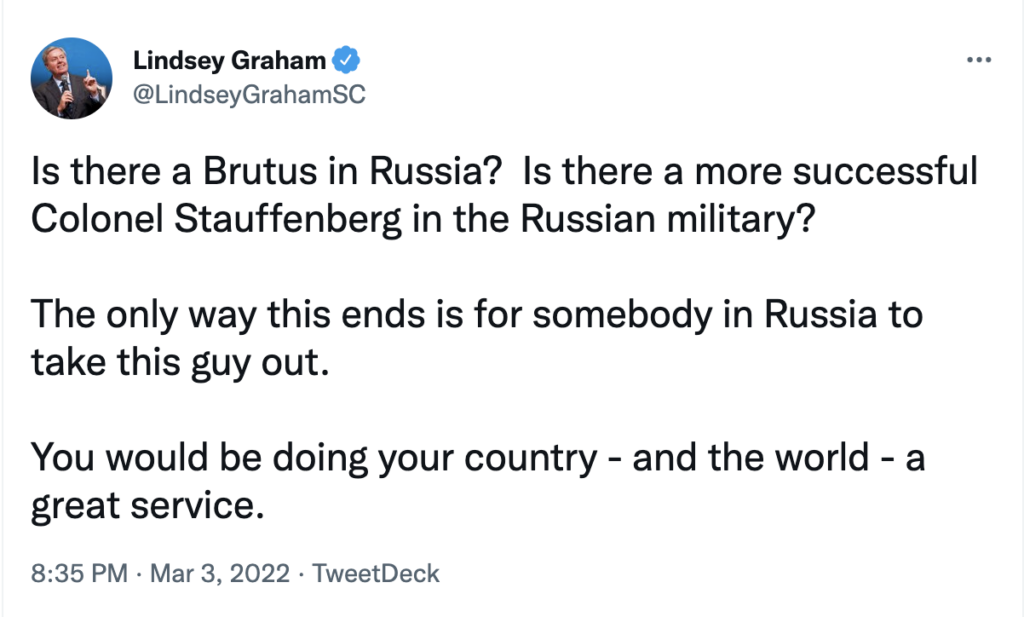Click the blue verified checkmark badge
The height and width of the screenshot is (617, 1024).
[346, 61]
